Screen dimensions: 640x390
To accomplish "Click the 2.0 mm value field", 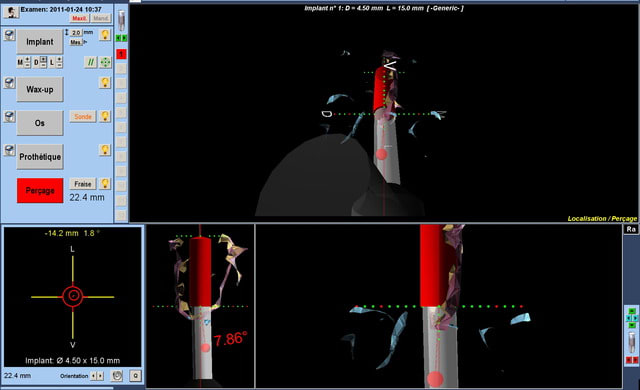I will 76,33.
